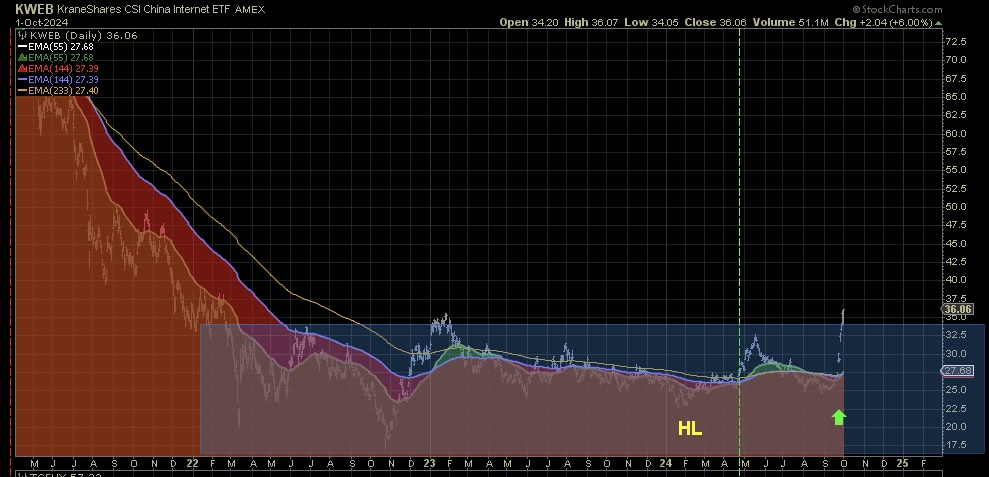Screen dimensions: 989x477
Task: Click the 25 year label on time axis
Action: click(903, 463)
